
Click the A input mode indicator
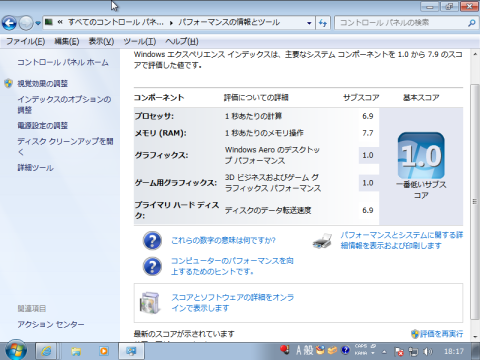(299, 350)
